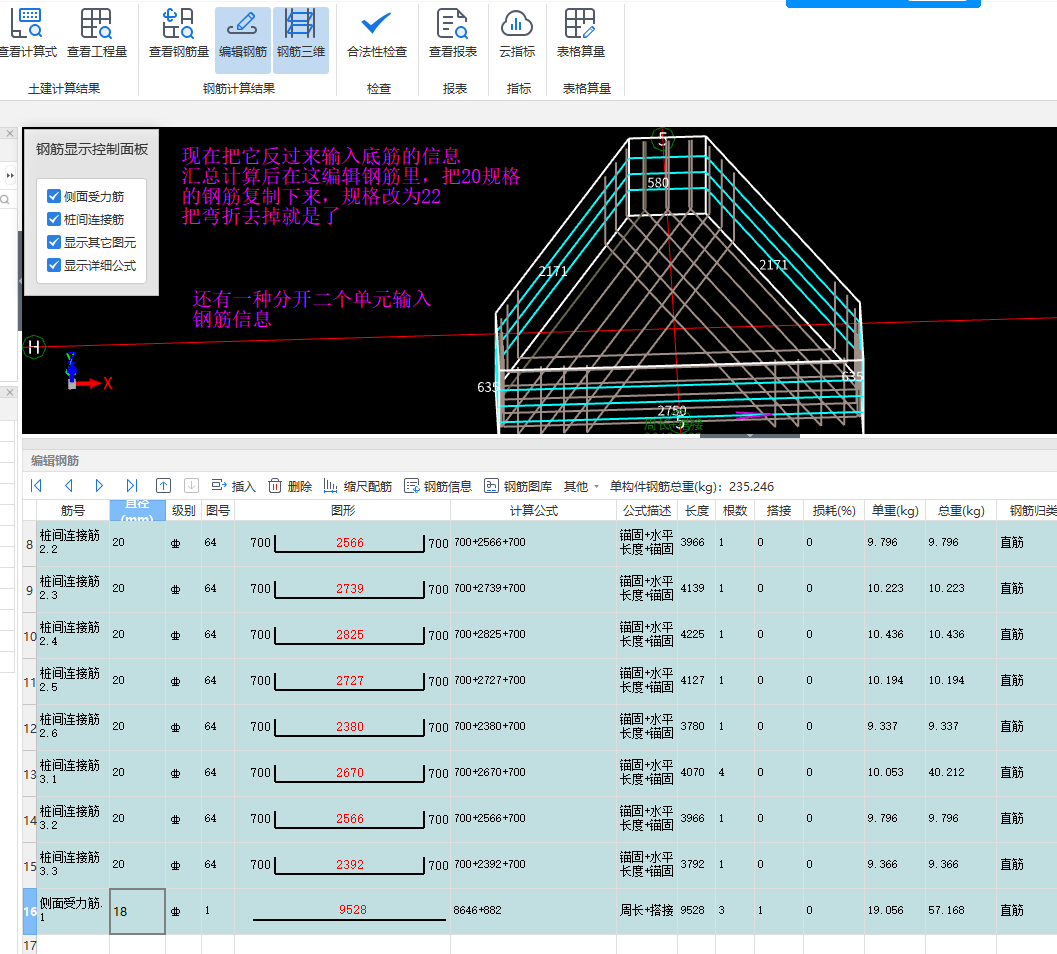Click the shape length 2739 in row 9
The image size is (1057, 954).
(350, 589)
